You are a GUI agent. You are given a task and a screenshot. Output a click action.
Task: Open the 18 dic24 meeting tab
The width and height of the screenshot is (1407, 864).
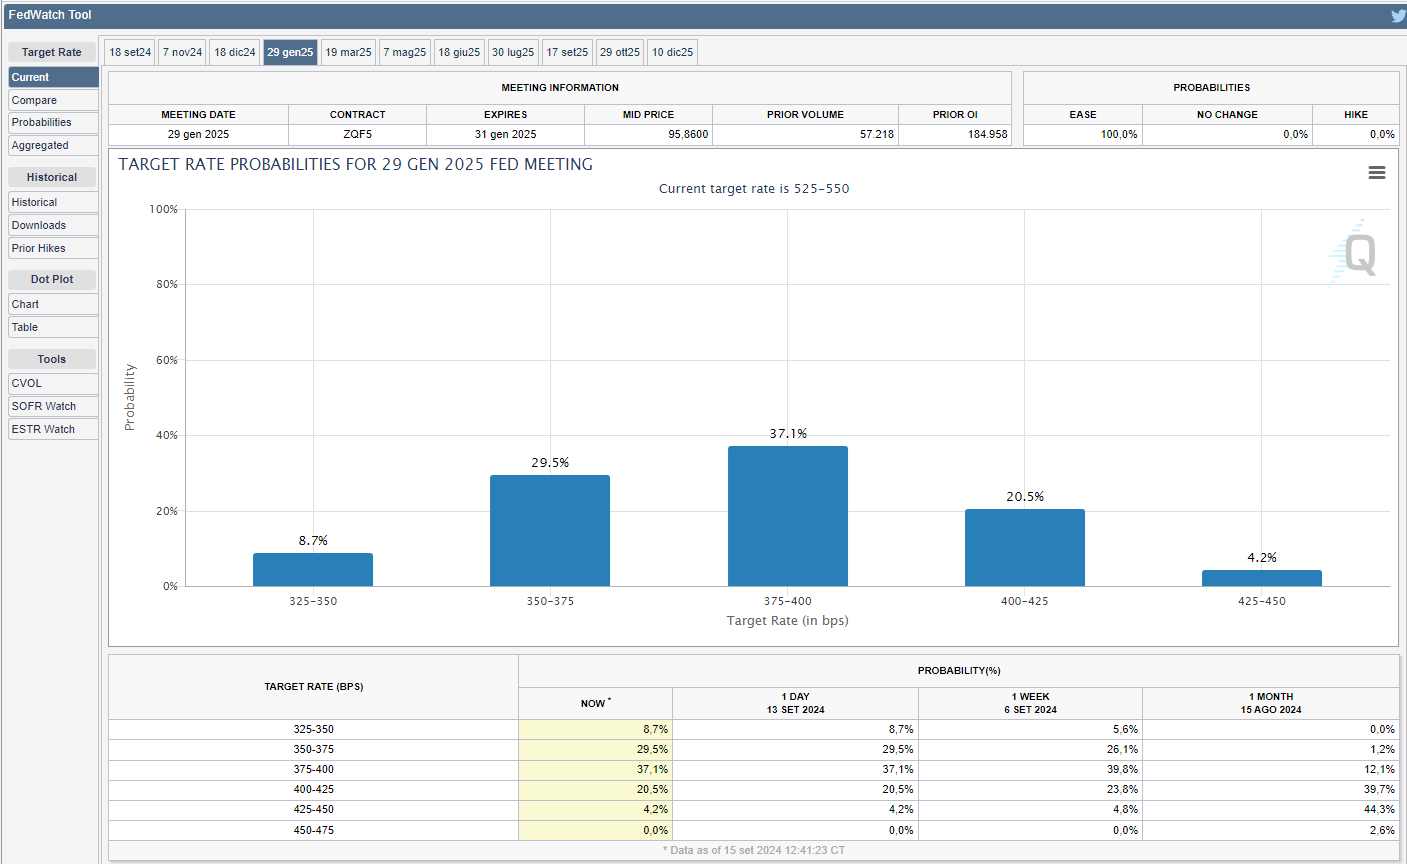pos(235,52)
